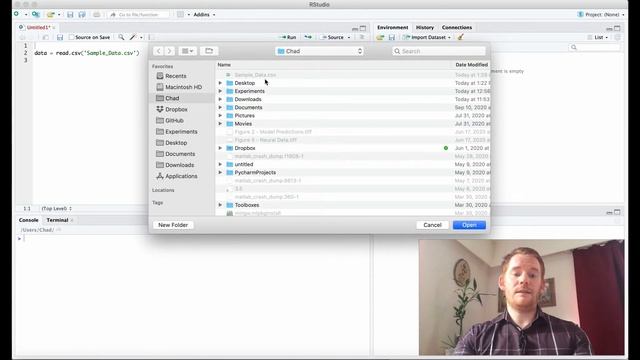
Task: Switch to the Console tab
Action: [29, 220]
